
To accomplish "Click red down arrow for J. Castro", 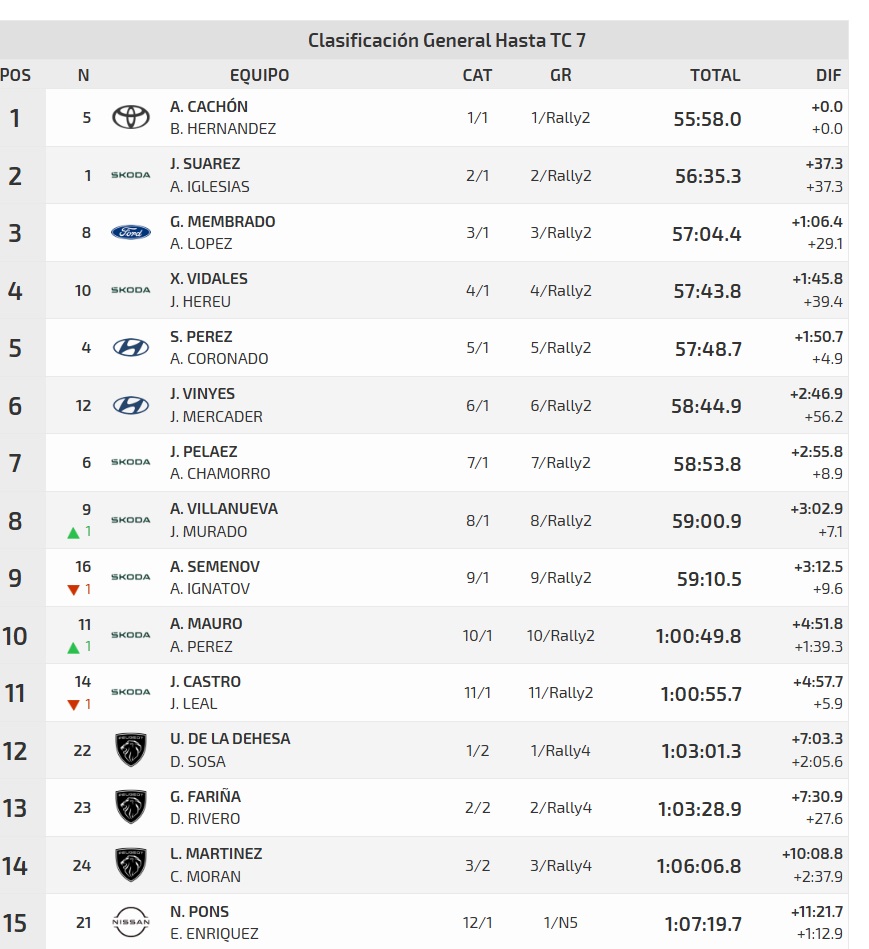I will (x=73, y=705).
